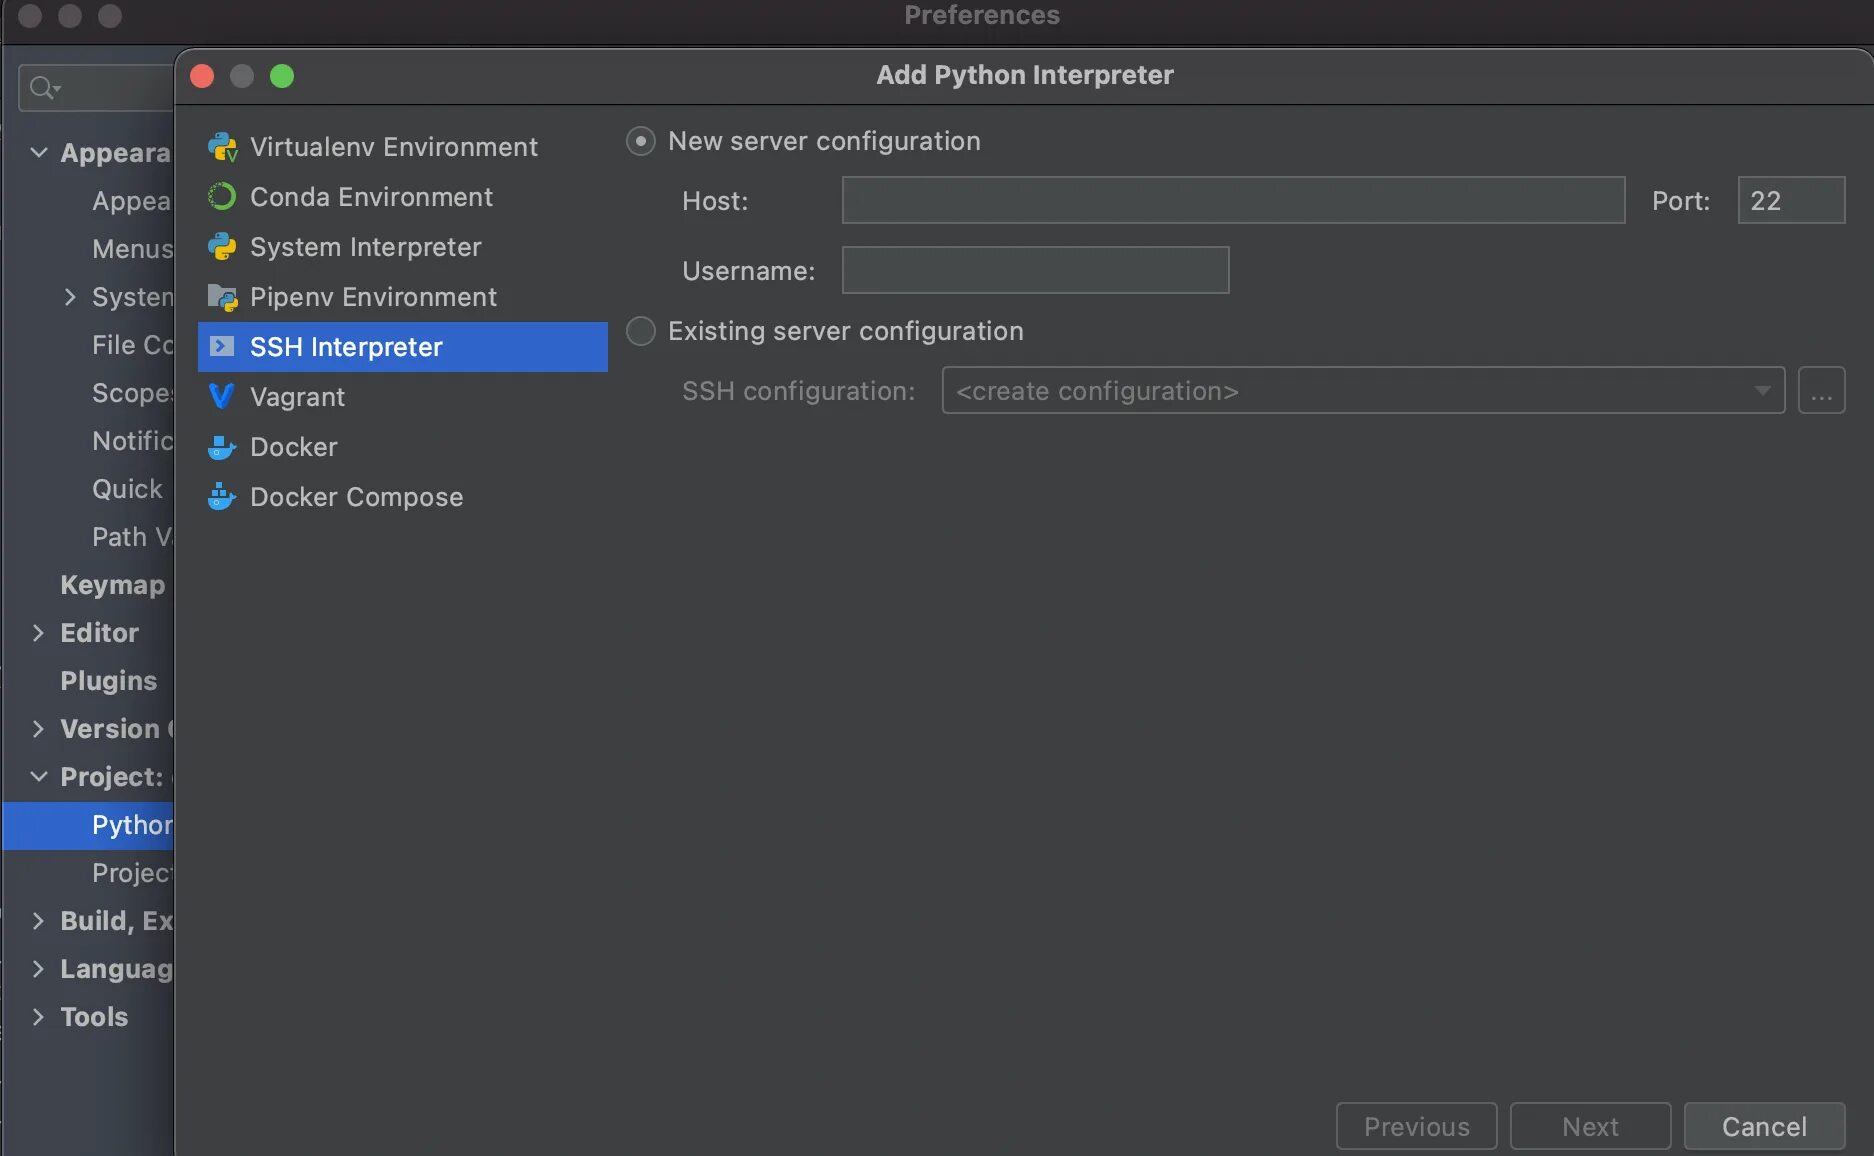Click the Pipenv Environment folder icon

click(x=222, y=297)
